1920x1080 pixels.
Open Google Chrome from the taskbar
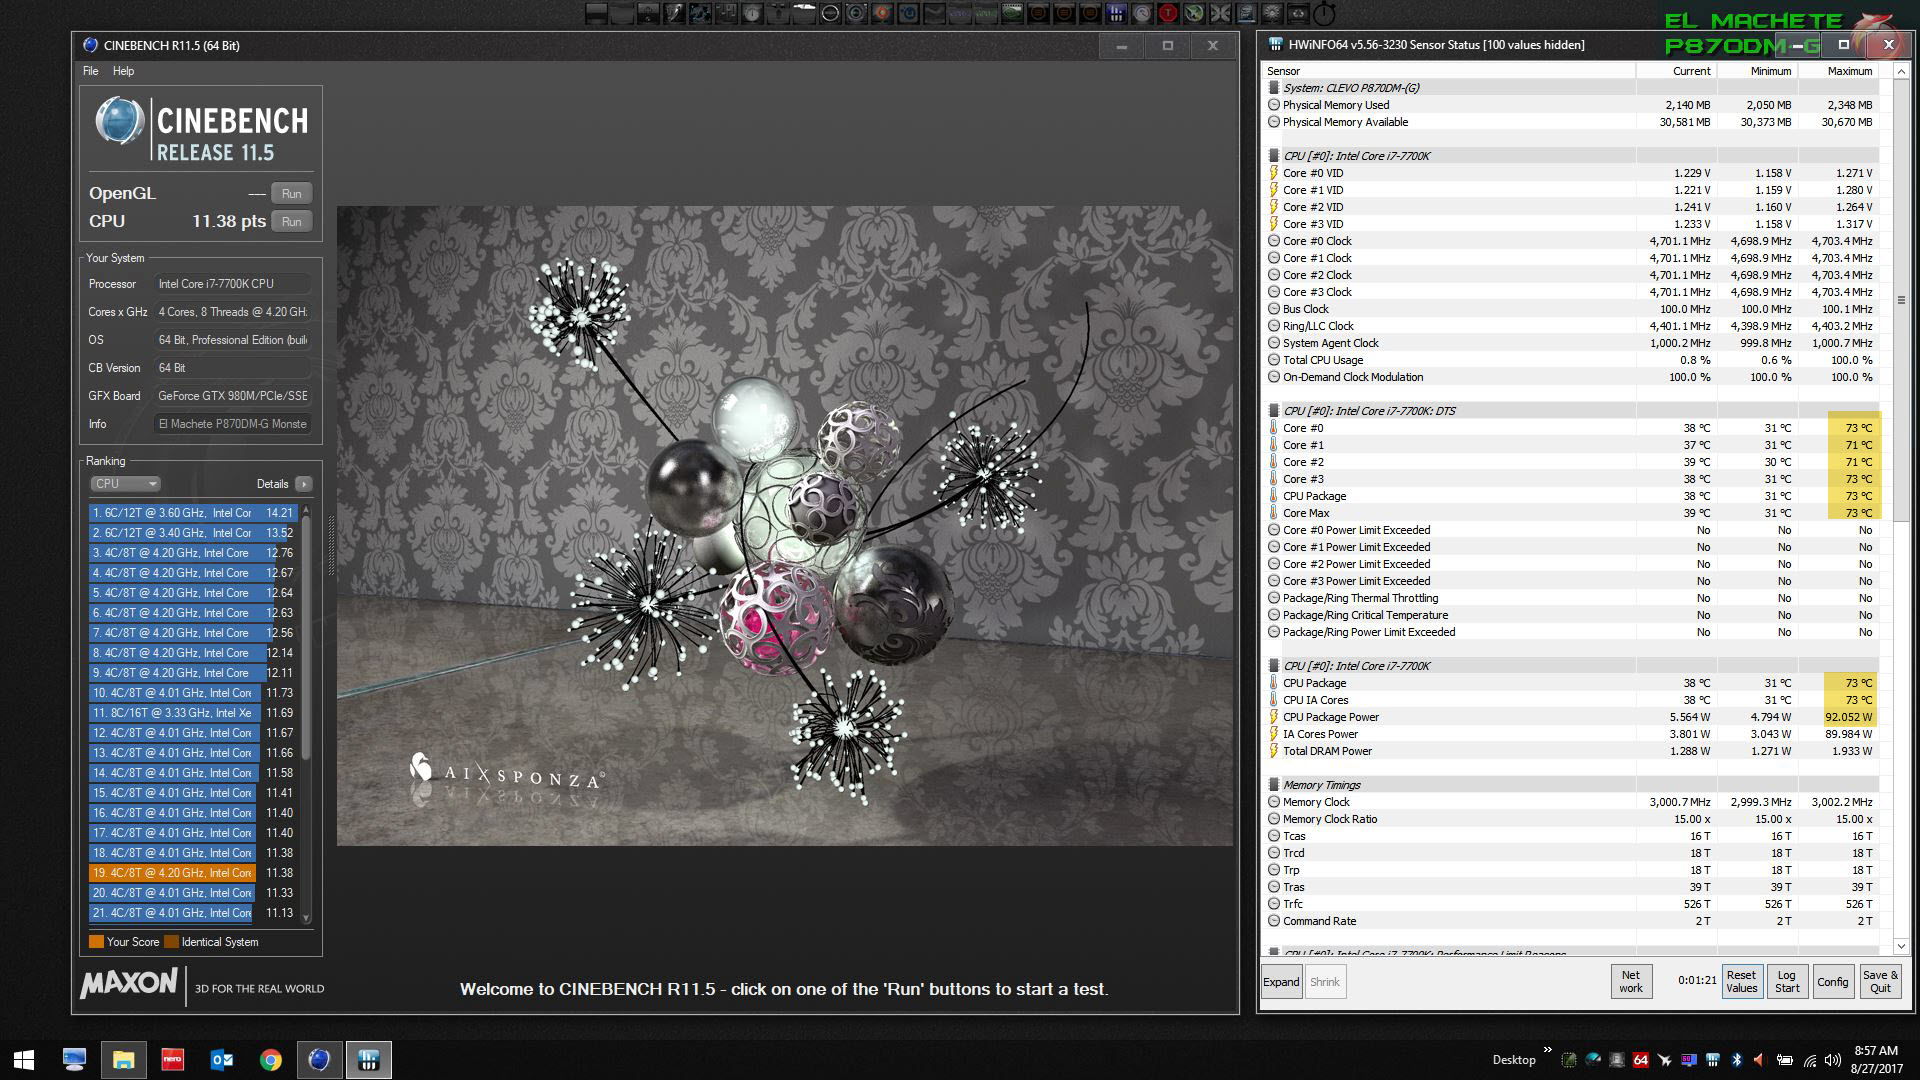(270, 1060)
